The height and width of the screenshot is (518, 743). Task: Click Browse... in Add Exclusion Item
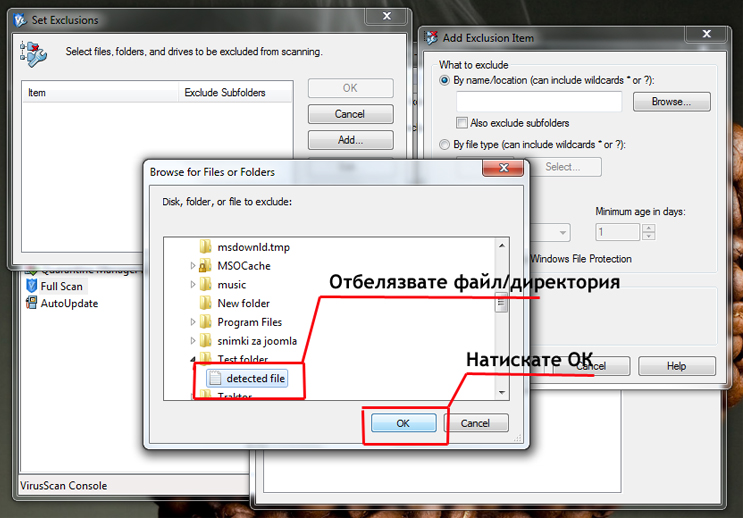[671, 101]
